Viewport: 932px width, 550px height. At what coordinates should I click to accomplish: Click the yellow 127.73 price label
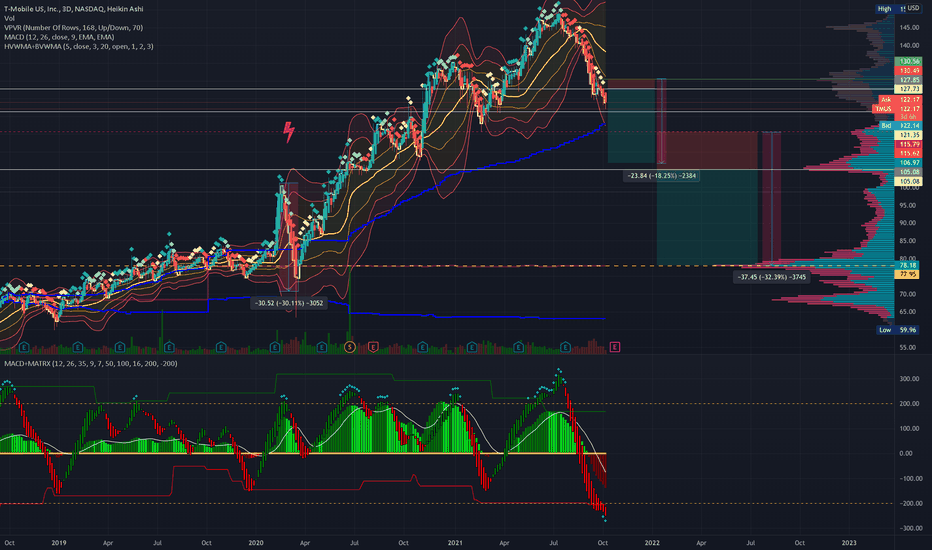tap(909, 89)
